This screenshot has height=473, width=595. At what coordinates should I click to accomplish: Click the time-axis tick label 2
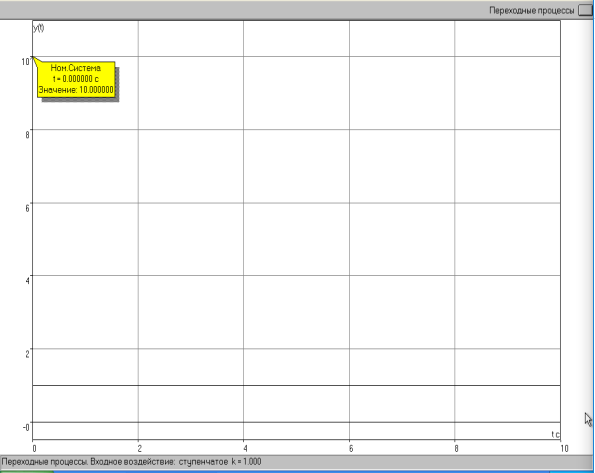tap(140, 449)
